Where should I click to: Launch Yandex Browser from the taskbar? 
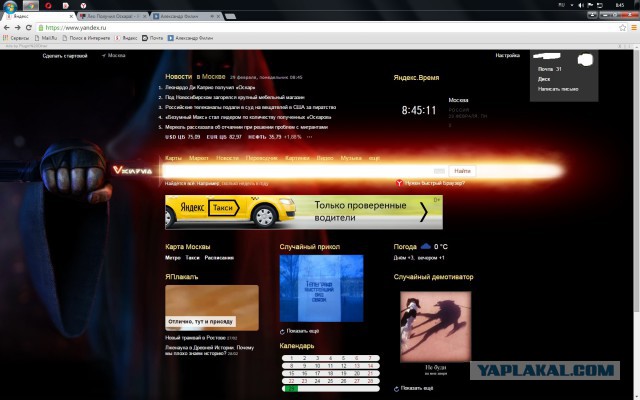click(83, 6)
